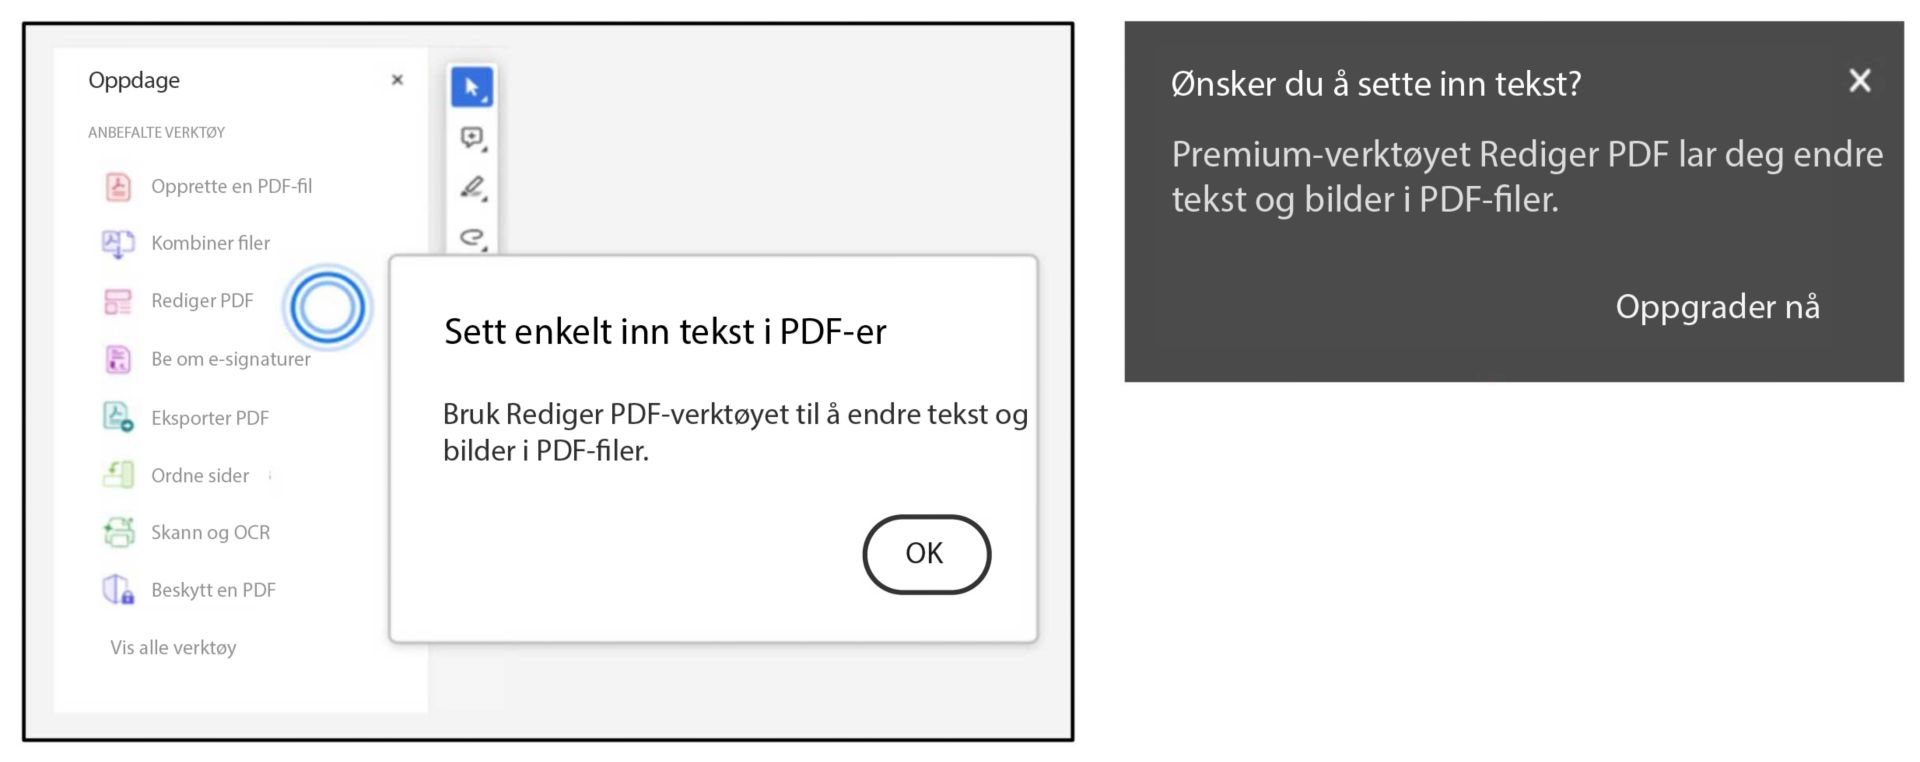The width and height of the screenshot is (1920, 762).
Task: Click the Ordne sider icon
Action: click(117, 475)
